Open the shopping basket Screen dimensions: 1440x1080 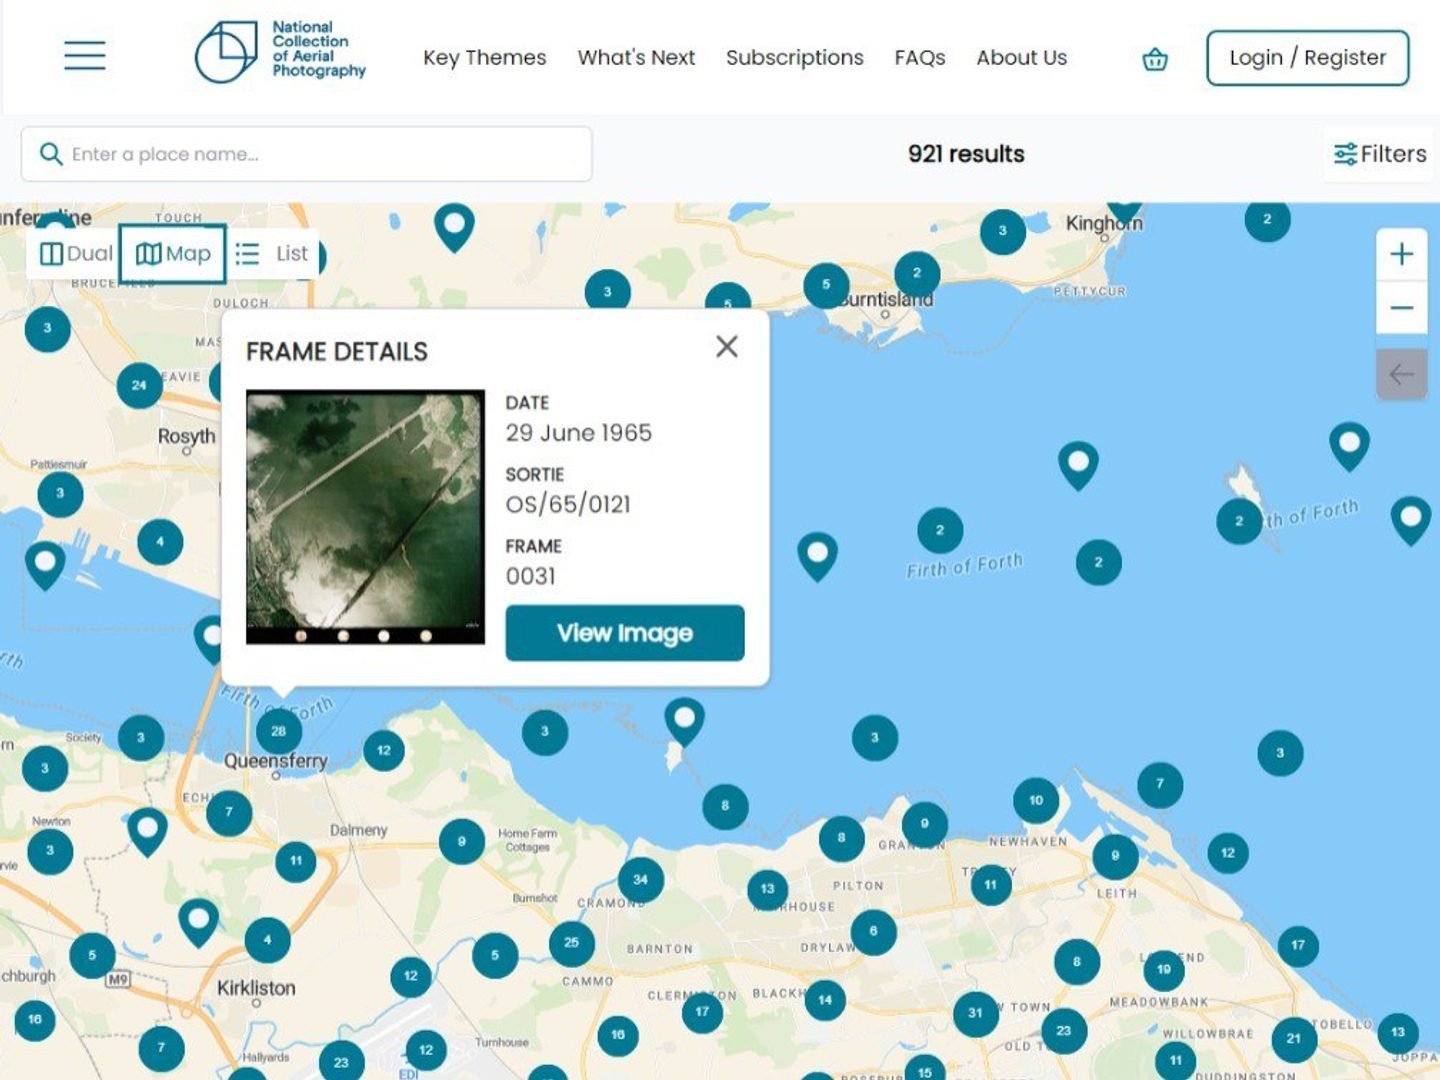pyautogui.click(x=1155, y=59)
